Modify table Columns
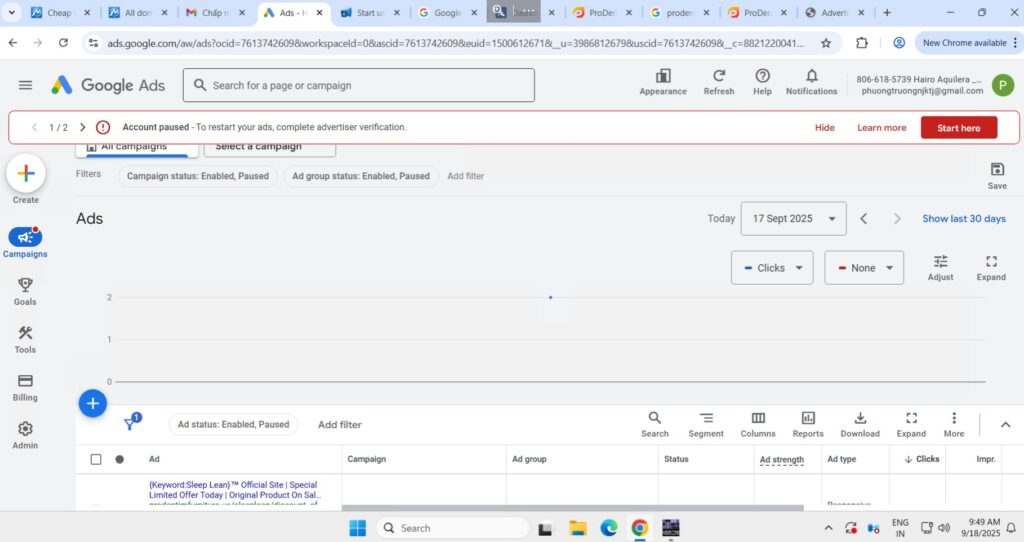The width and height of the screenshot is (1024, 542). [x=758, y=424]
